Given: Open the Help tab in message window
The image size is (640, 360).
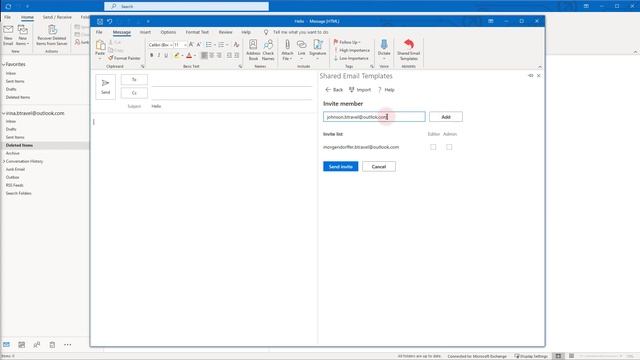Looking at the screenshot, I should pyautogui.click(x=246, y=32).
